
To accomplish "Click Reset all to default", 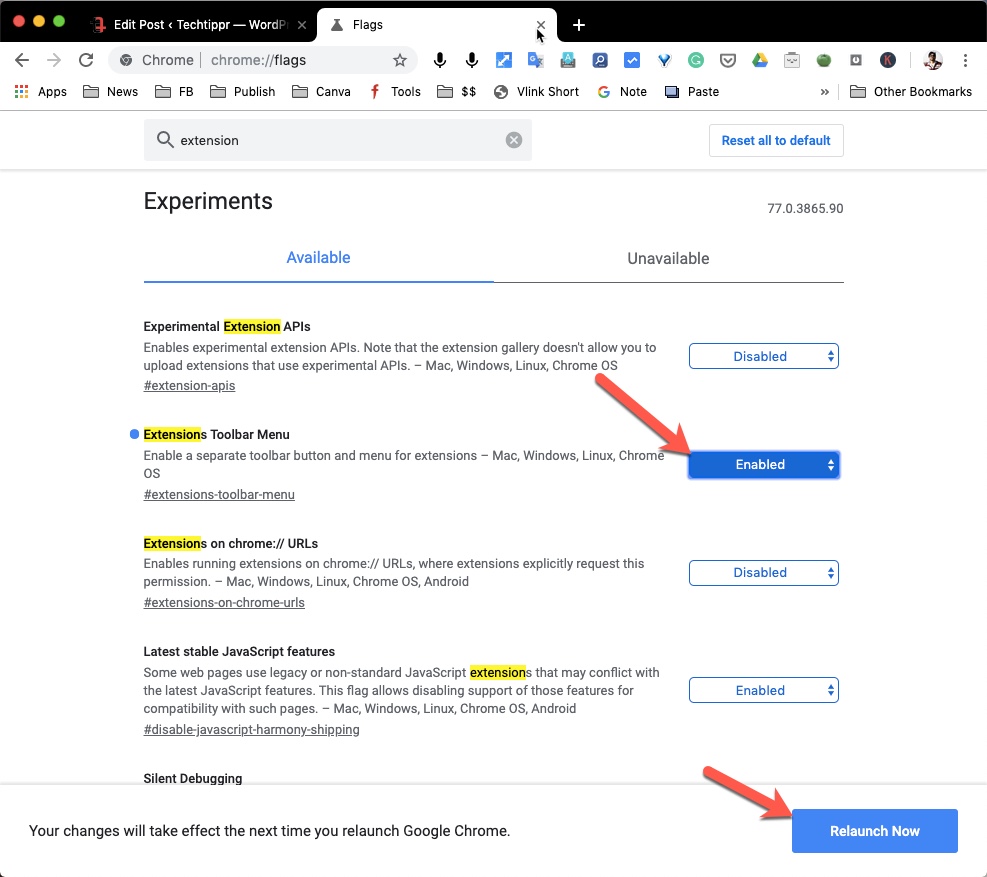I will (776, 140).
